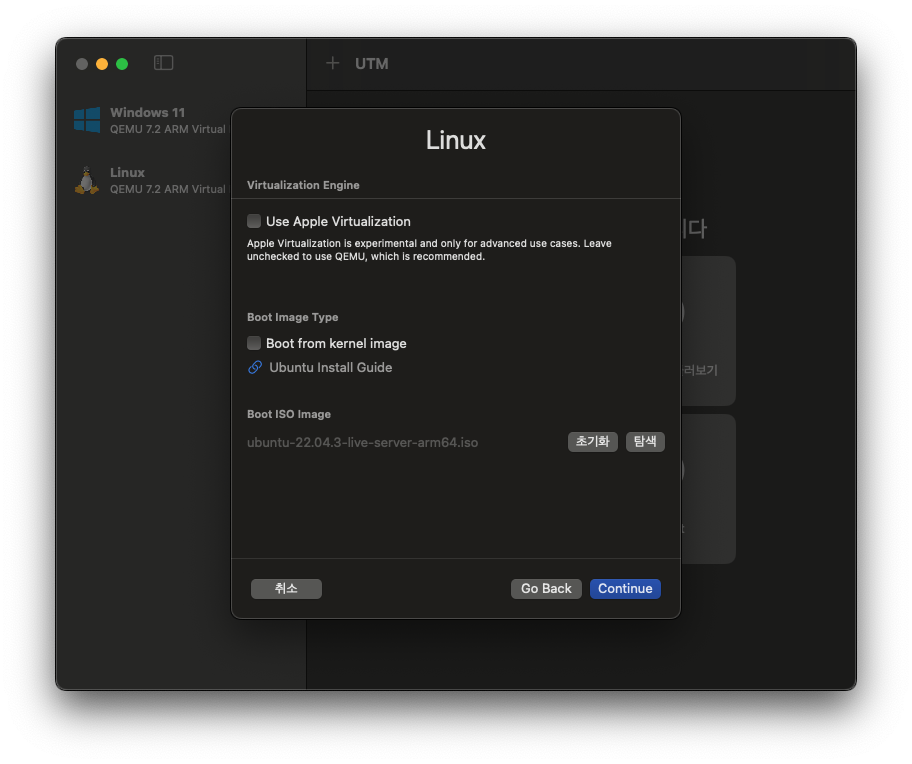Click the 취소 cancel button
The width and height of the screenshot is (912, 764).
click(286, 588)
